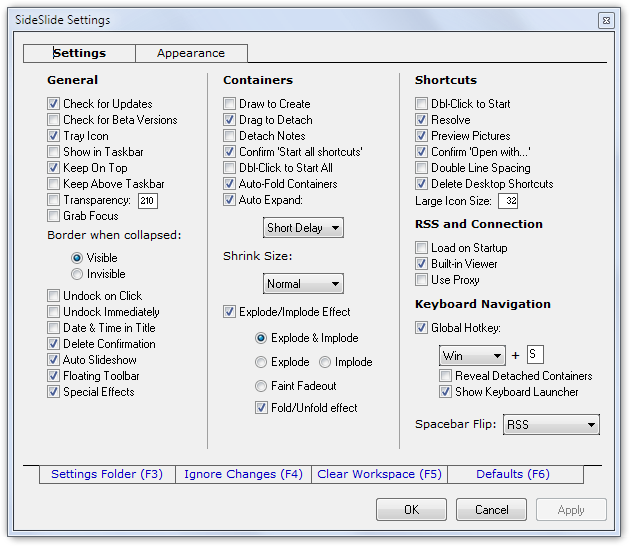Image resolution: width=631 pixels, height=546 pixels.
Task: Enable the Transparency checkbox
Action: [x=53, y=200]
